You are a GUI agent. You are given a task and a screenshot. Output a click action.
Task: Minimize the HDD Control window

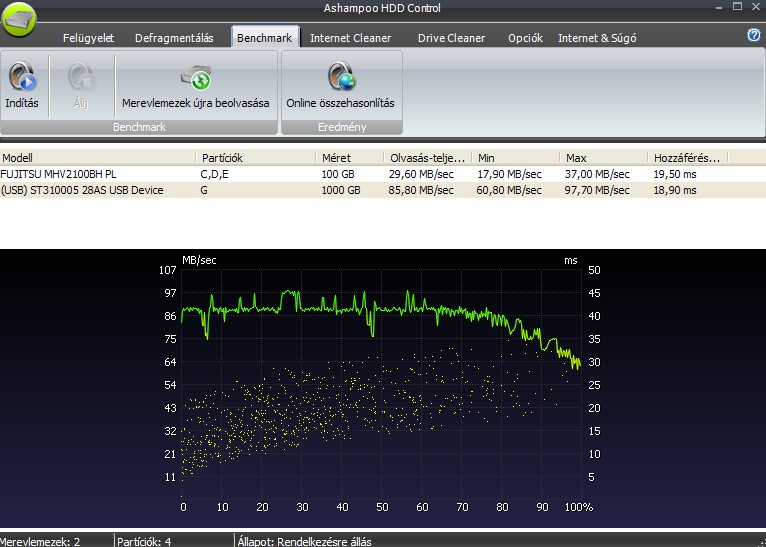coord(719,7)
